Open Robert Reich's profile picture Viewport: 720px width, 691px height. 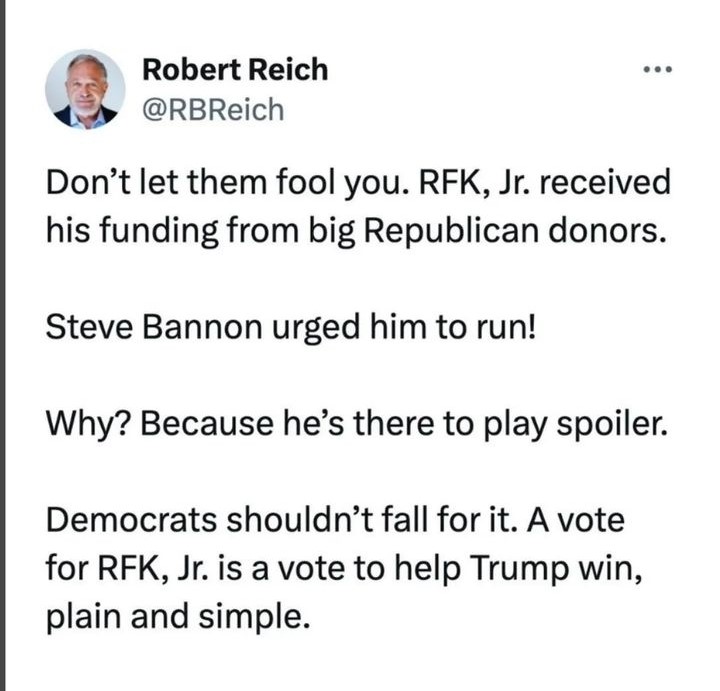pyautogui.click(x=85, y=89)
